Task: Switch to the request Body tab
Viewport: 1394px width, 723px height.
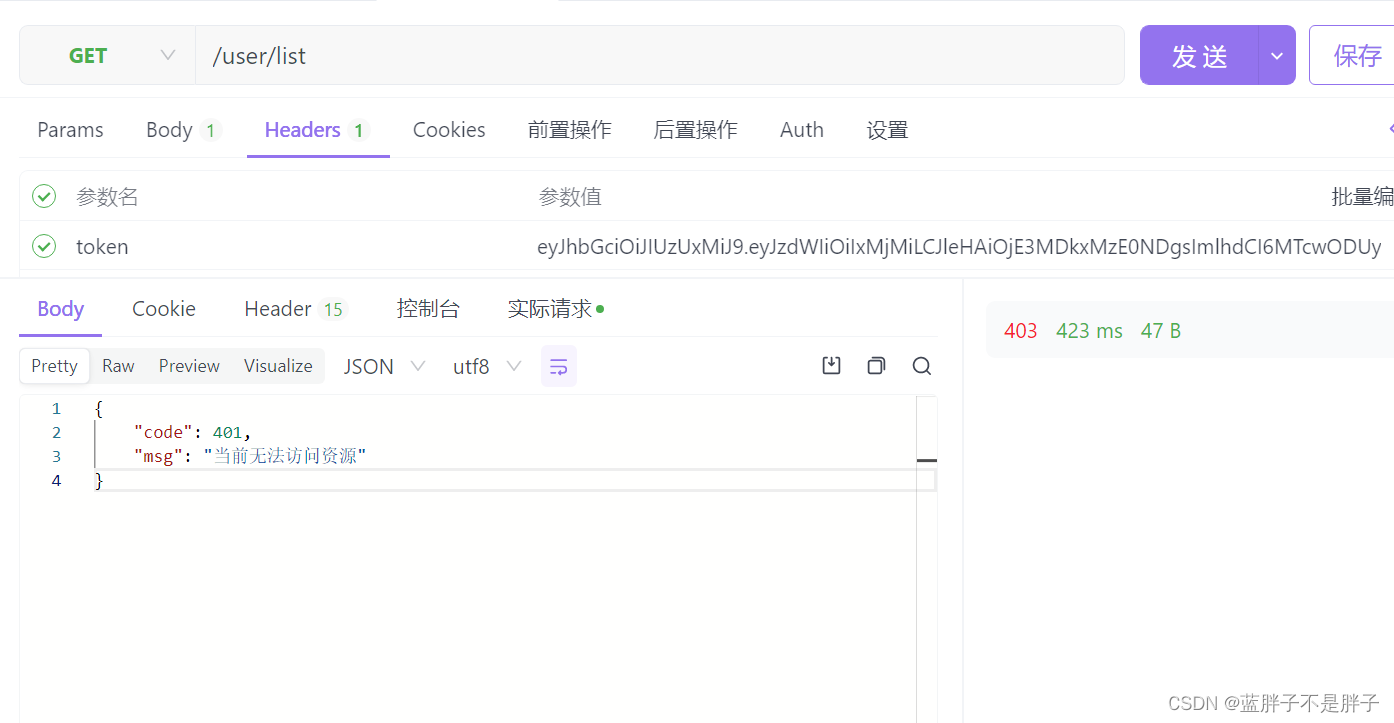Action: click(x=183, y=130)
